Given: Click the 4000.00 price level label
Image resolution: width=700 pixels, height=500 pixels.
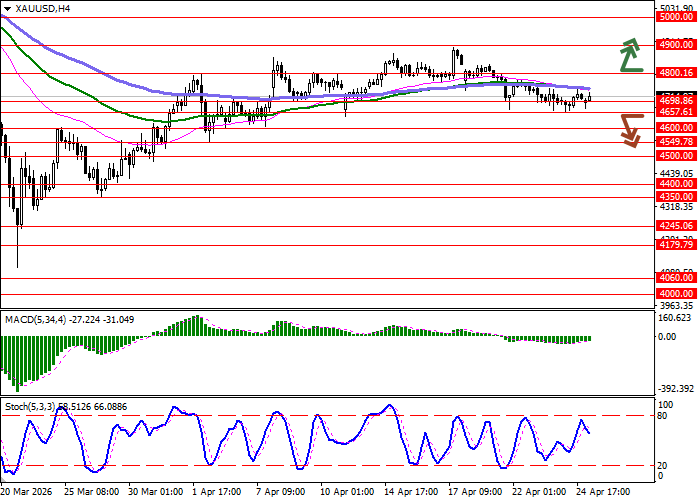Looking at the screenshot, I should pyautogui.click(x=676, y=293).
